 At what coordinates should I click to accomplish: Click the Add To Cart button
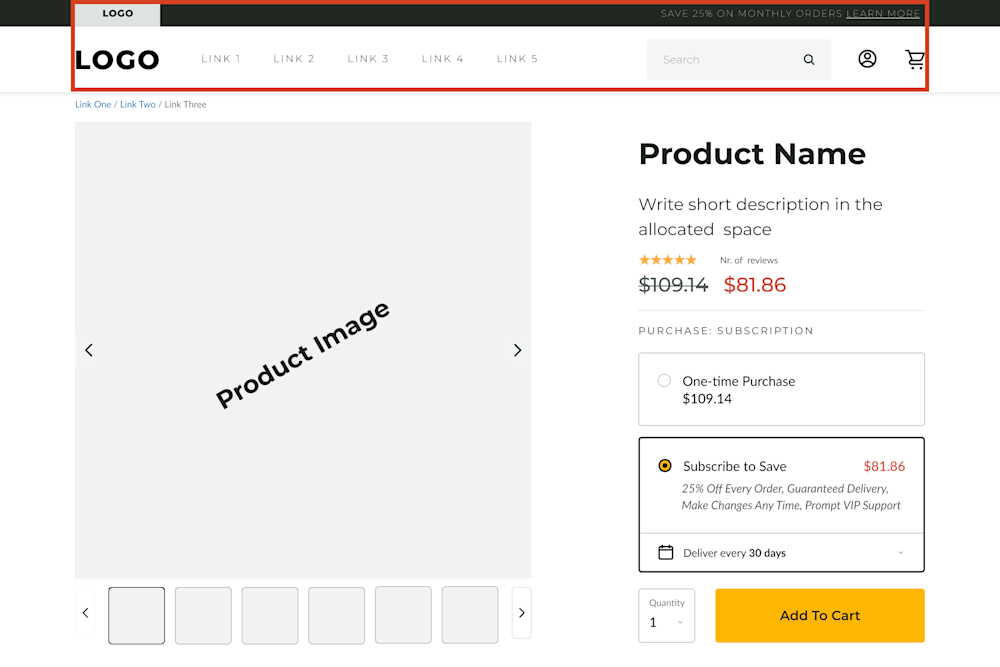[x=819, y=616]
